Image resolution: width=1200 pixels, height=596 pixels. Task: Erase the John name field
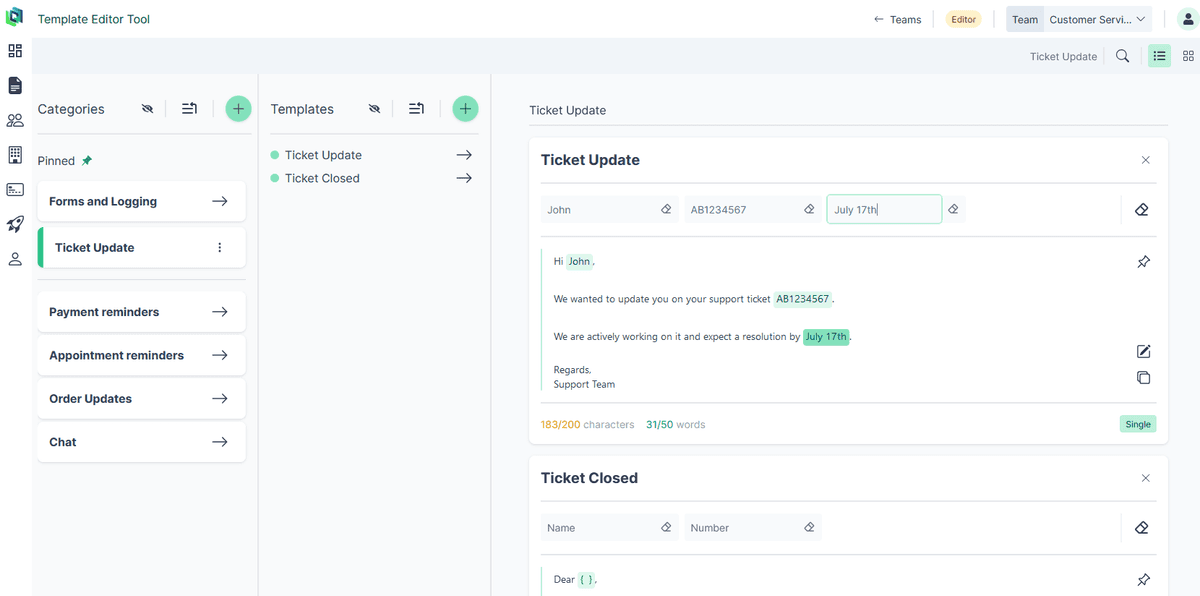click(666, 210)
